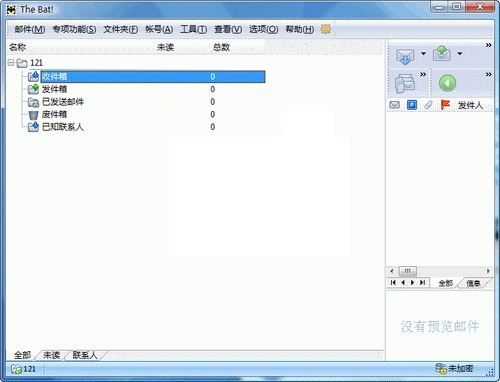This screenshot has height=382, width=500.
Task: Click the 名称 column header
Action: pyautogui.click(x=17, y=47)
